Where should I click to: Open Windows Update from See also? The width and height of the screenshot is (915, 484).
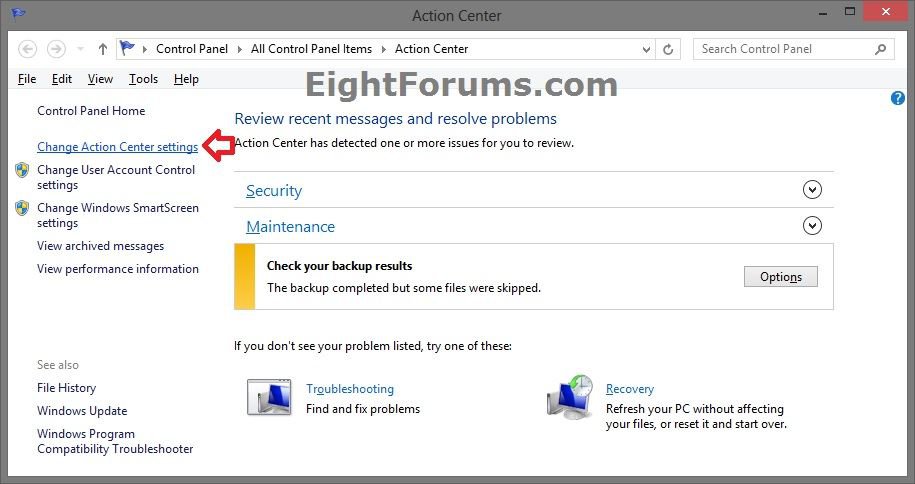click(x=82, y=411)
